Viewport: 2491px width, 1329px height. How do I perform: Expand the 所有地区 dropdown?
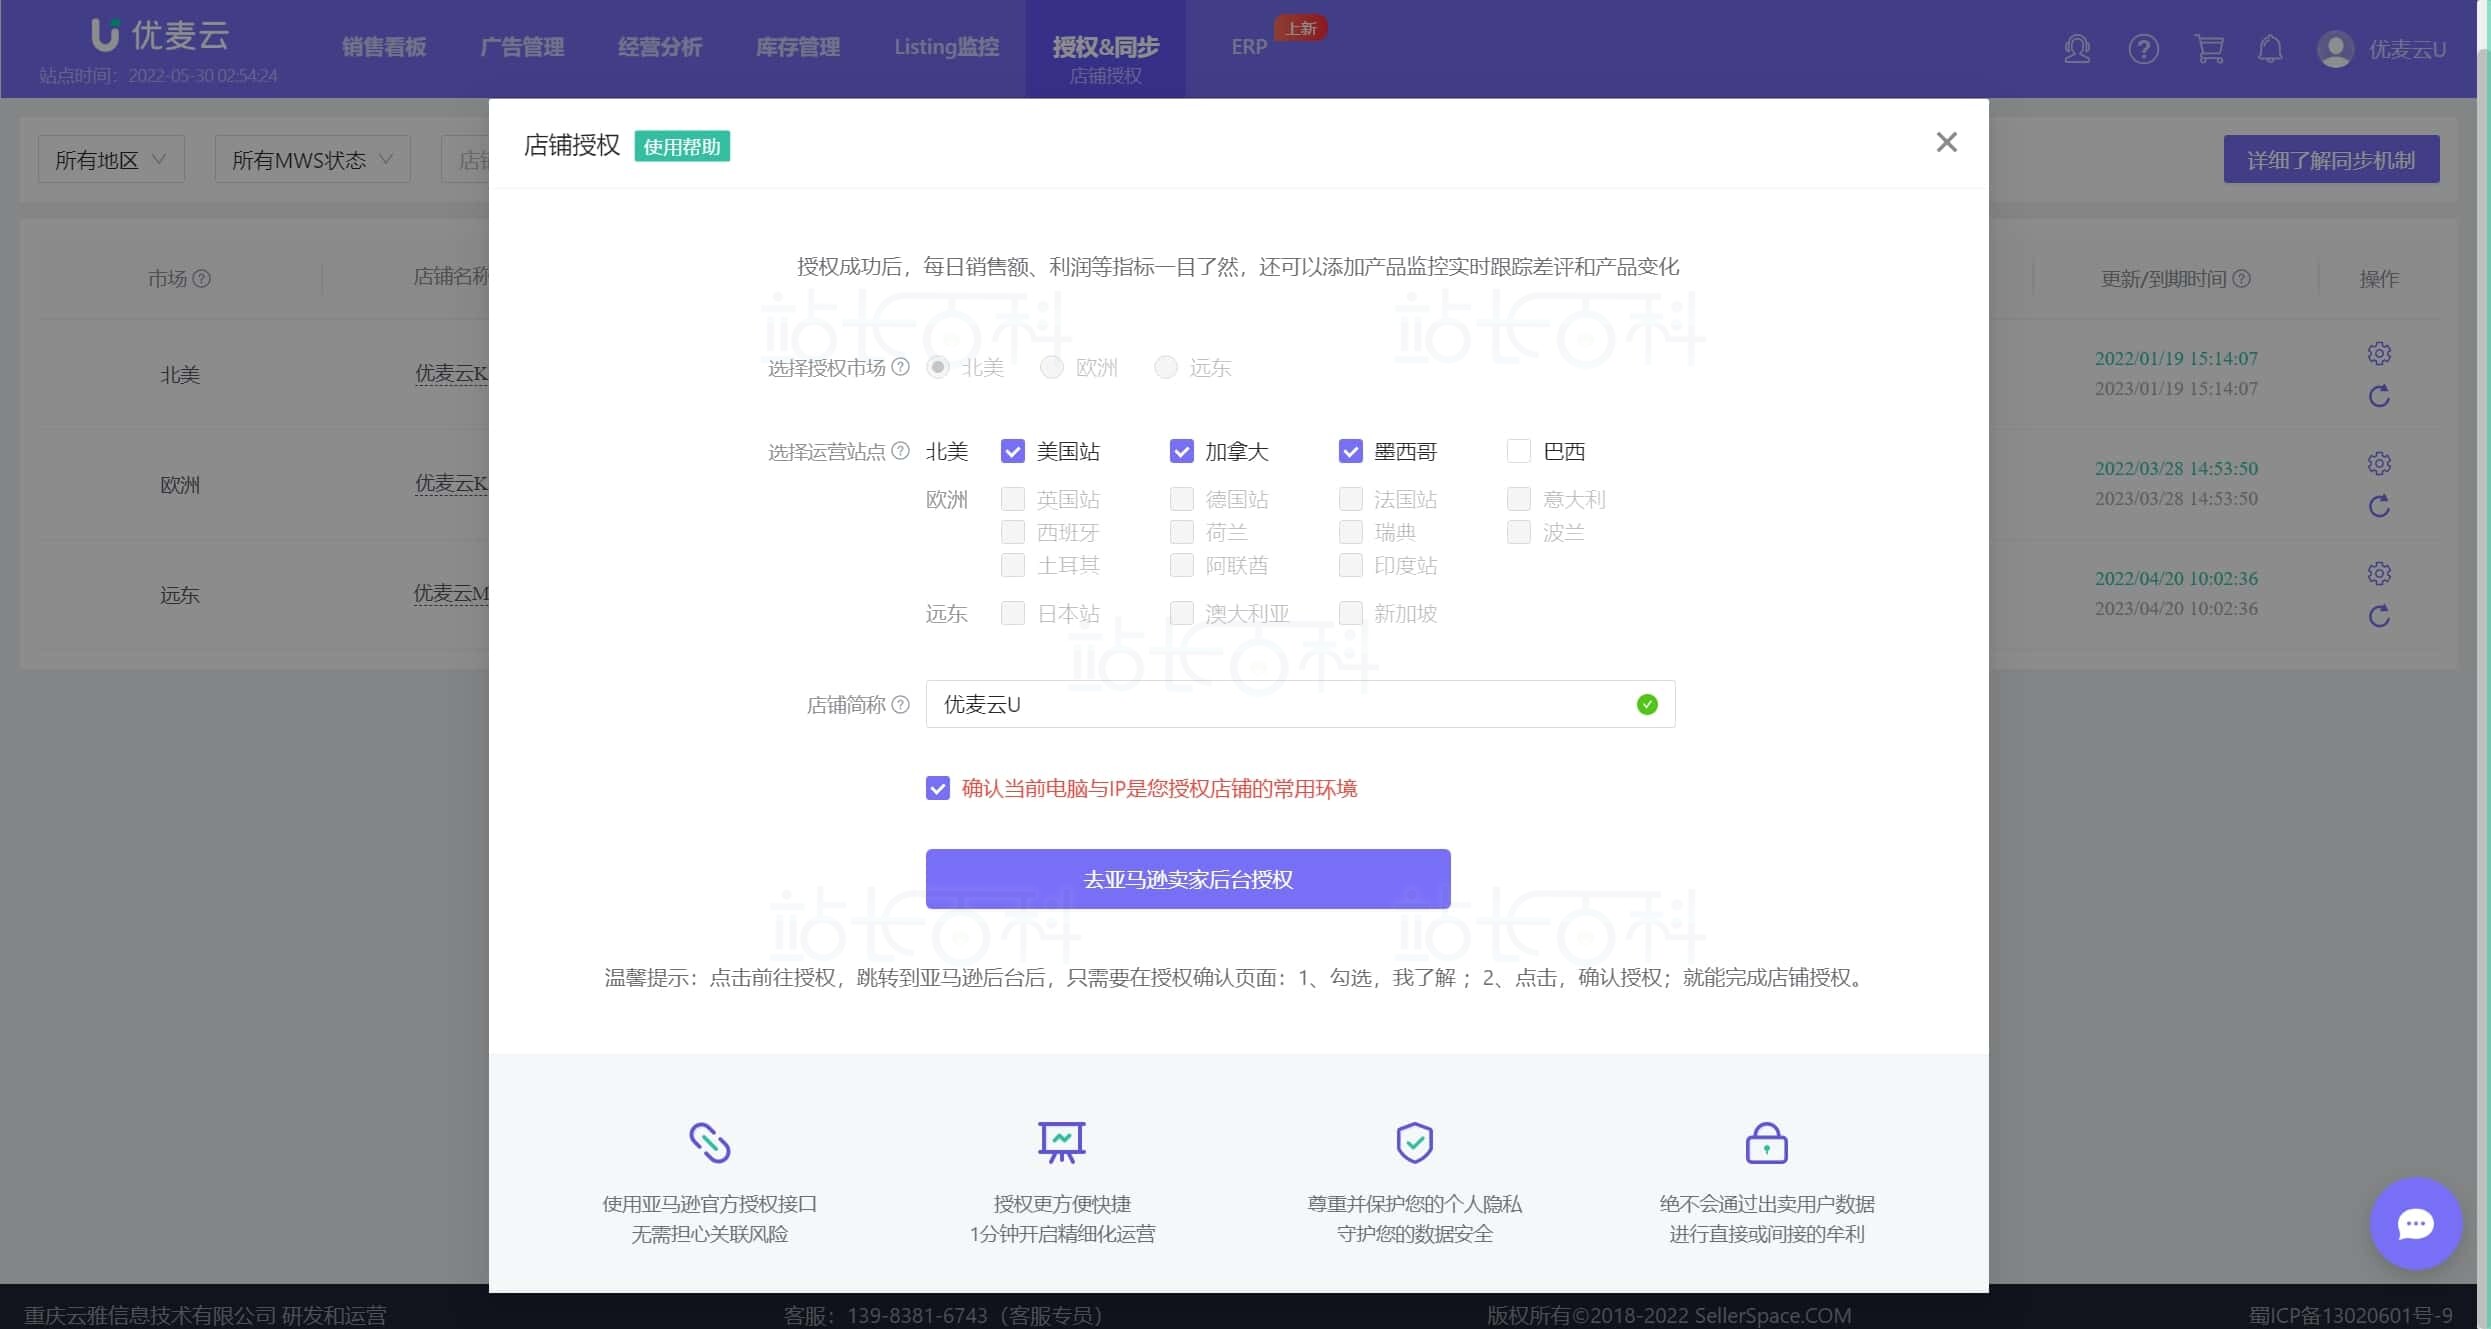110,160
